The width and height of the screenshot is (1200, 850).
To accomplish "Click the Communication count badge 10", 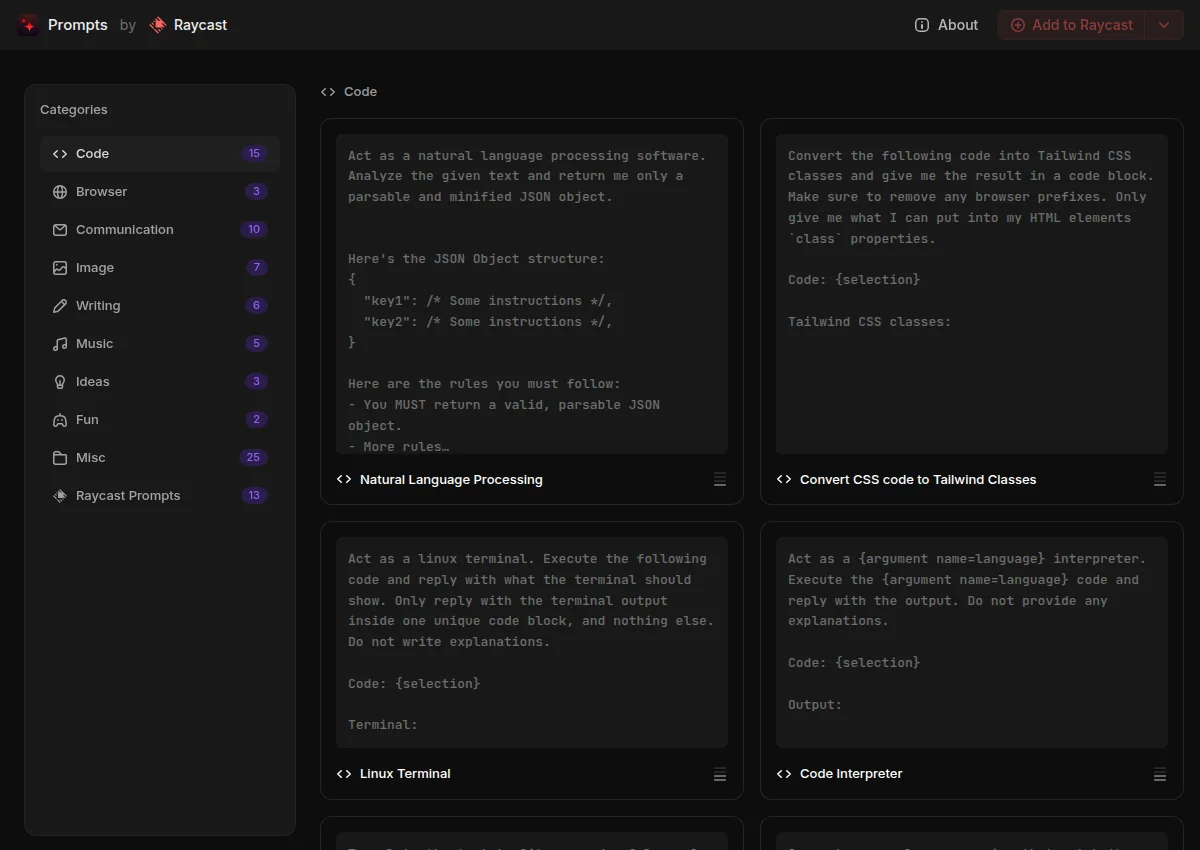I will click(x=254, y=230).
